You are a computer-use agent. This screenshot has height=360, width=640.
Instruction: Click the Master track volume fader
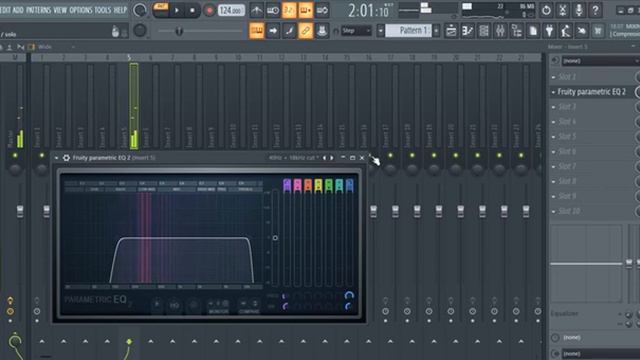coord(20,211)
